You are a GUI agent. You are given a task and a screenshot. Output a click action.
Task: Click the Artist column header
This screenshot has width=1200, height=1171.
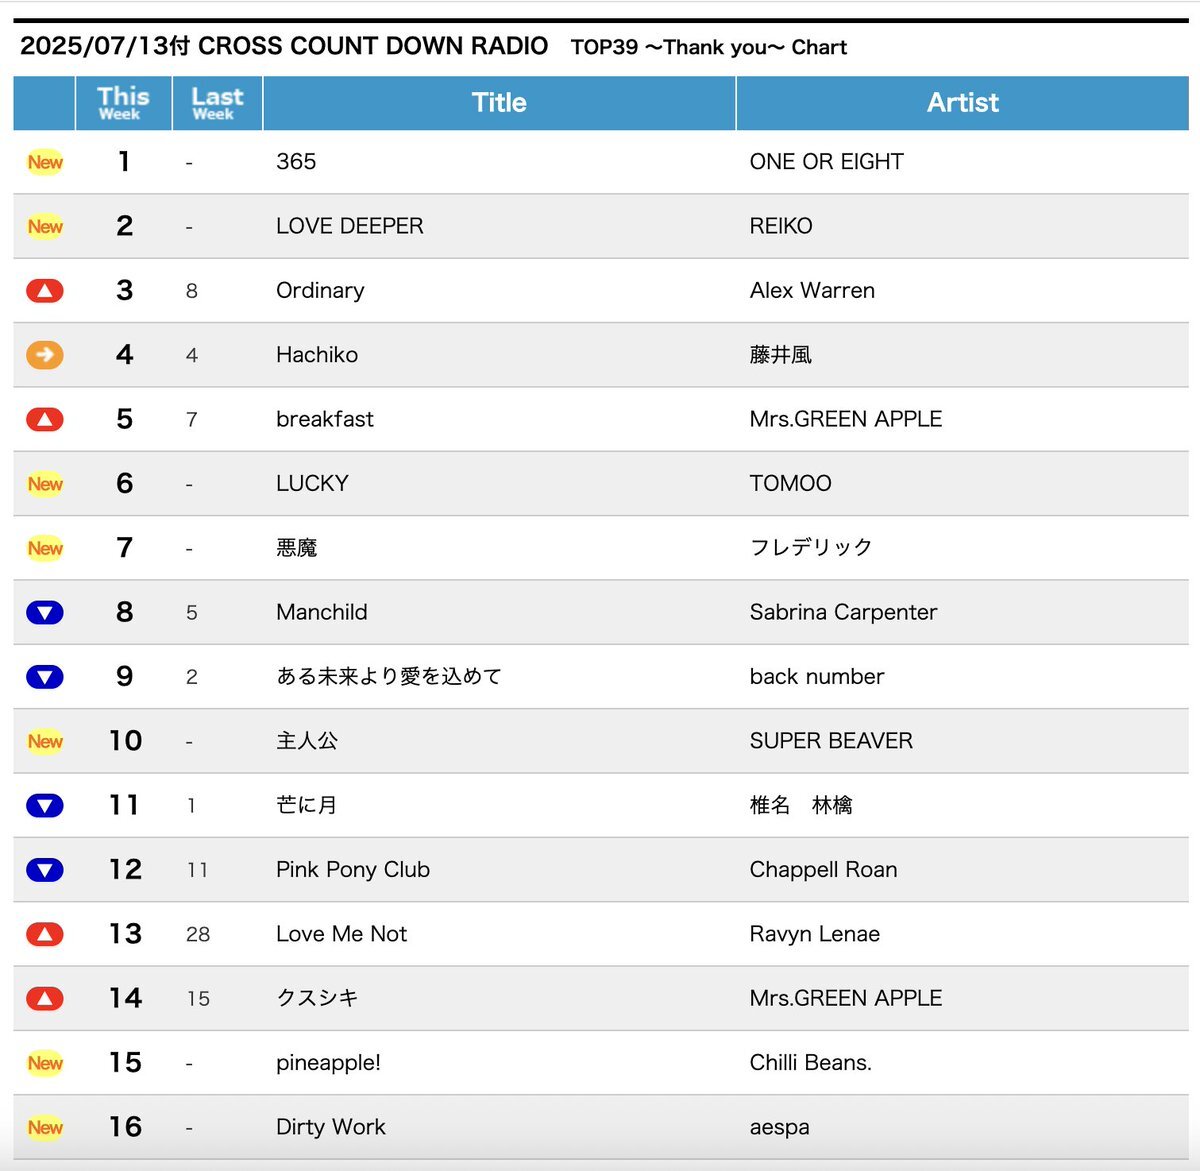(962, 103)
